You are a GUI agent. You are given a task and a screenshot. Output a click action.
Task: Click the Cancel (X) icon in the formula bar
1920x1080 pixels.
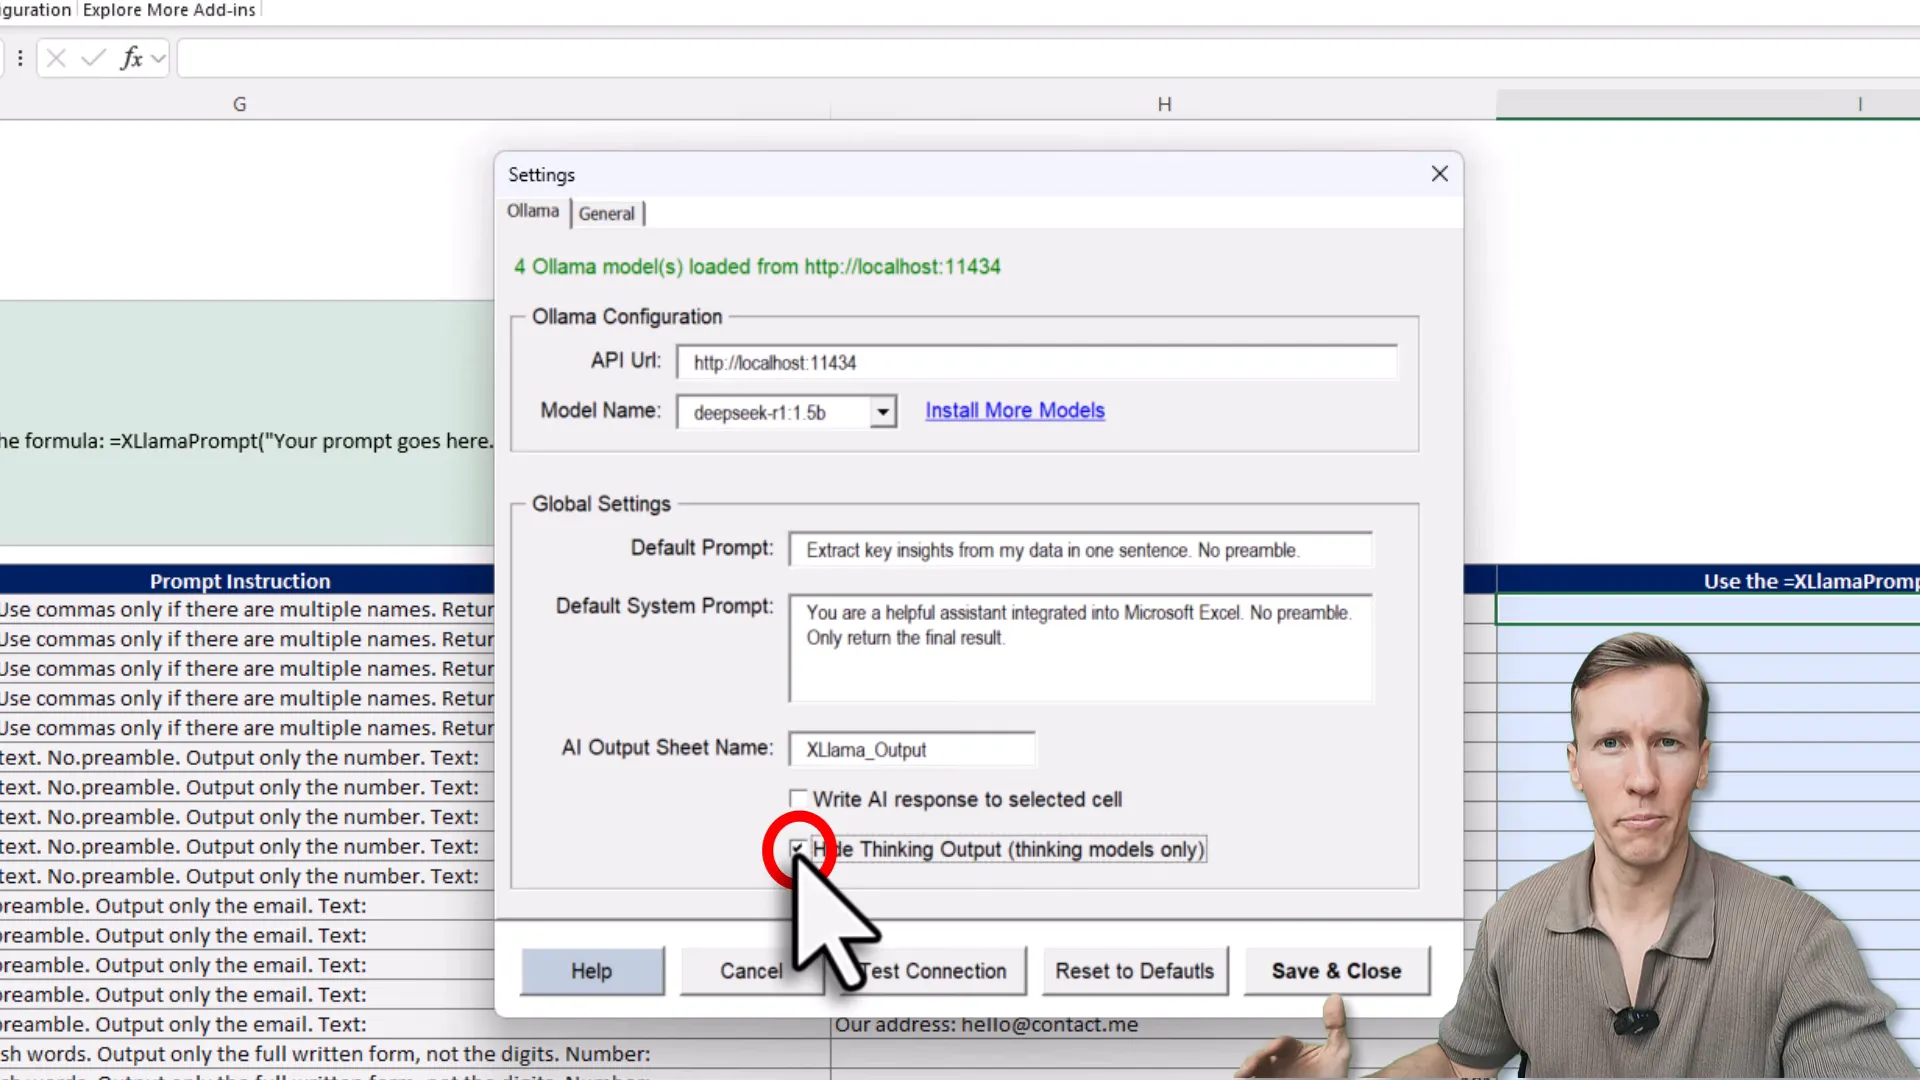[x=56, y=58]
